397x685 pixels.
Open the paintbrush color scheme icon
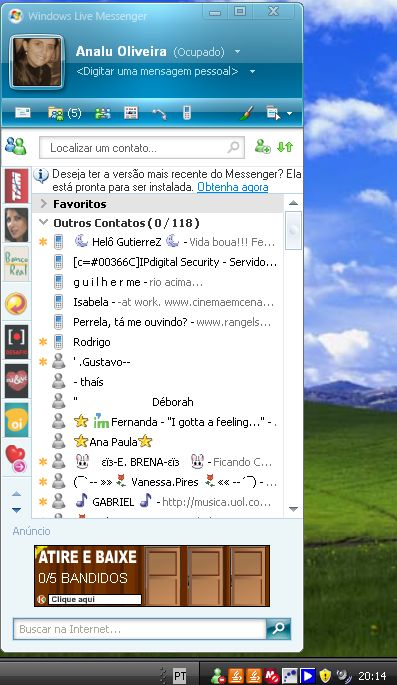(x=247, y=114)
